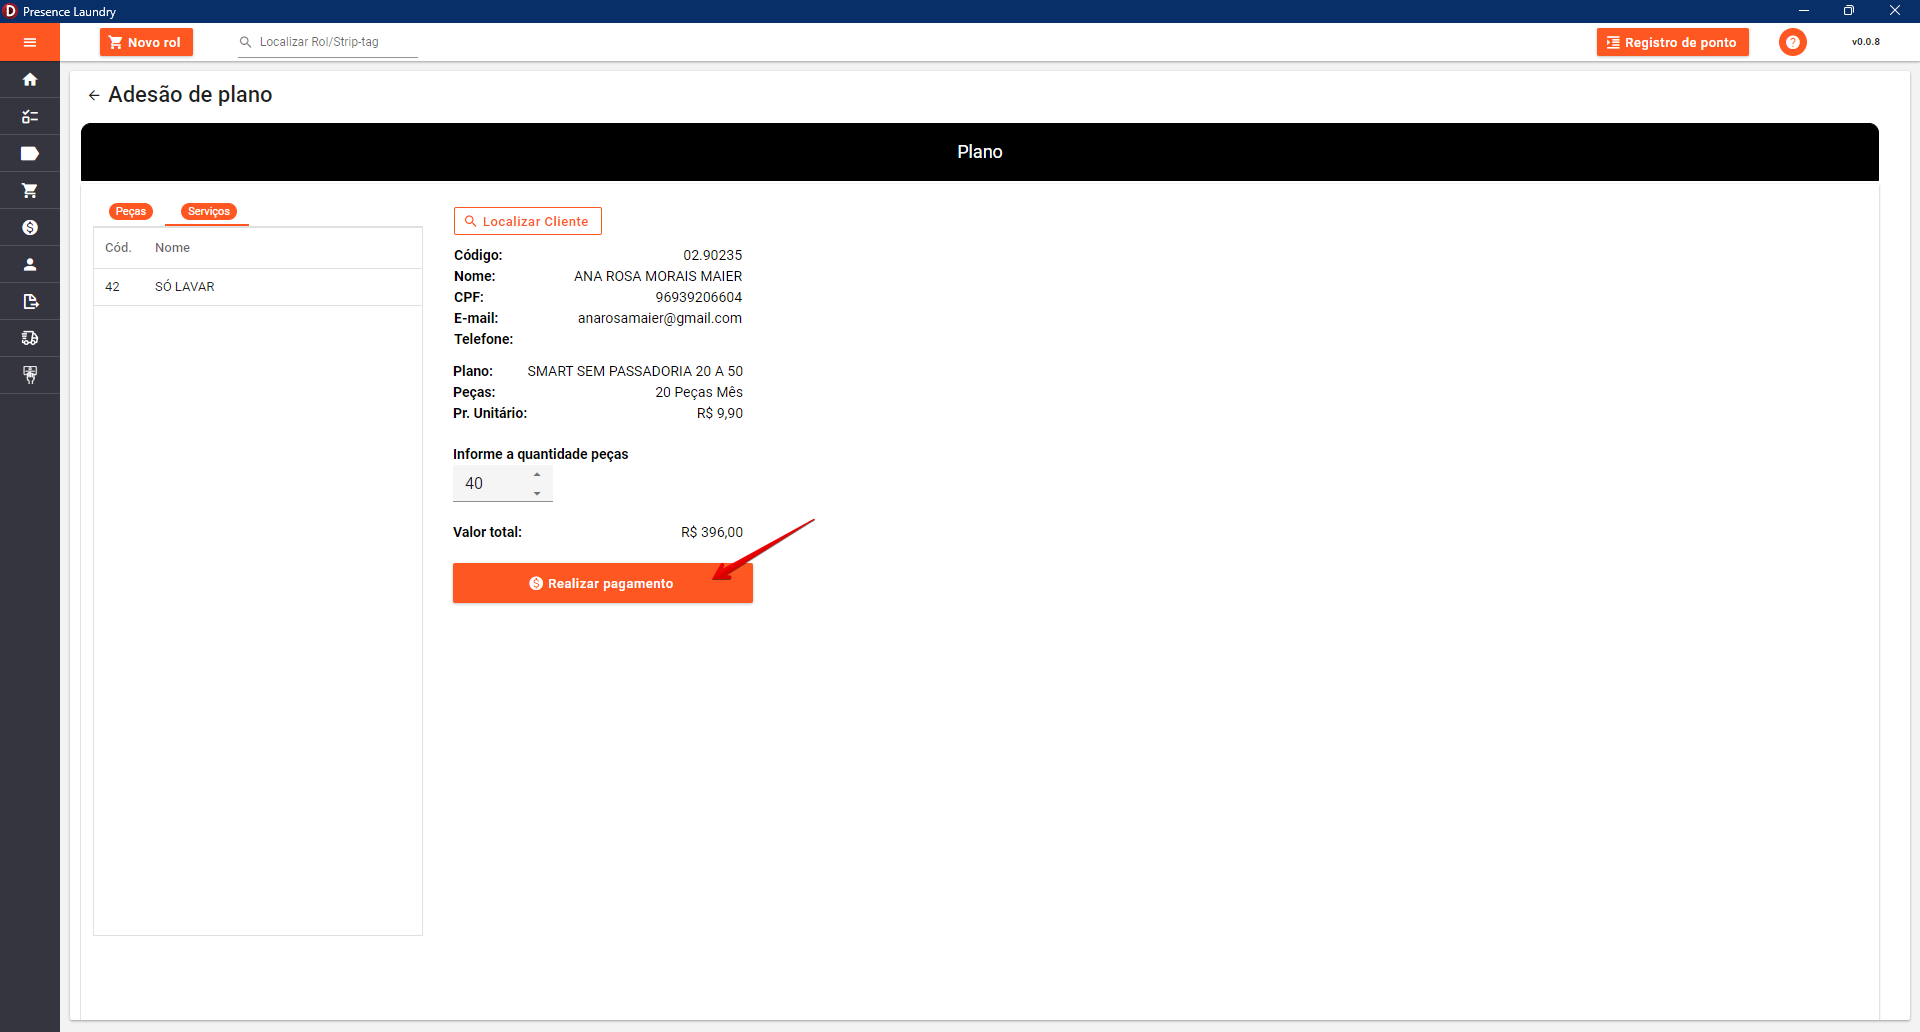
Task: Open the document export sidebar icon
Action: click(30, 302)
